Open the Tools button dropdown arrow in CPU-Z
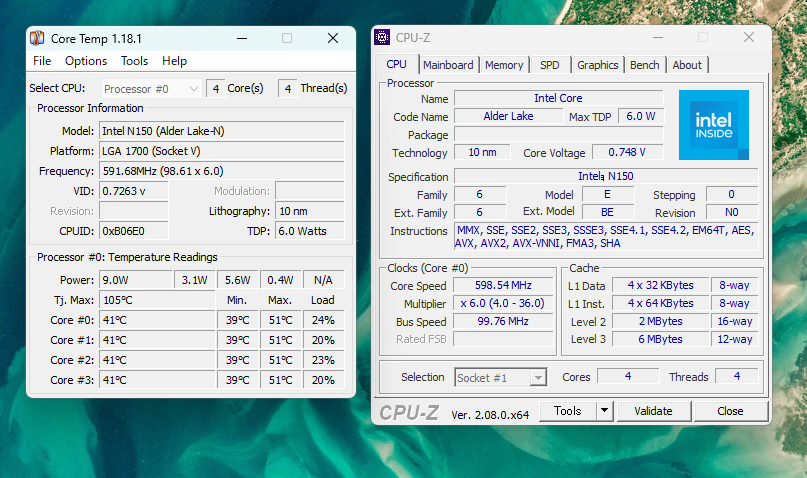This screenshot has width=807, height=478. tap(605, 411)
